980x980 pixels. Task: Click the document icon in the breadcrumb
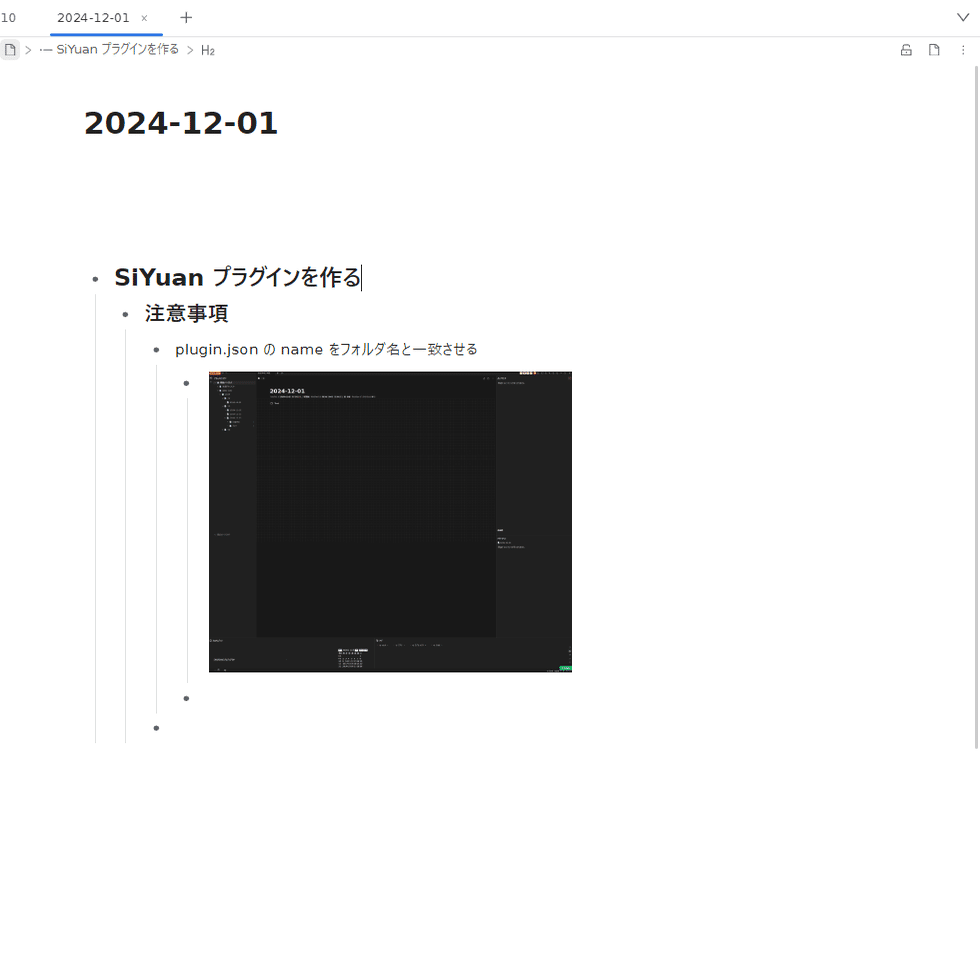coord(10,50)
